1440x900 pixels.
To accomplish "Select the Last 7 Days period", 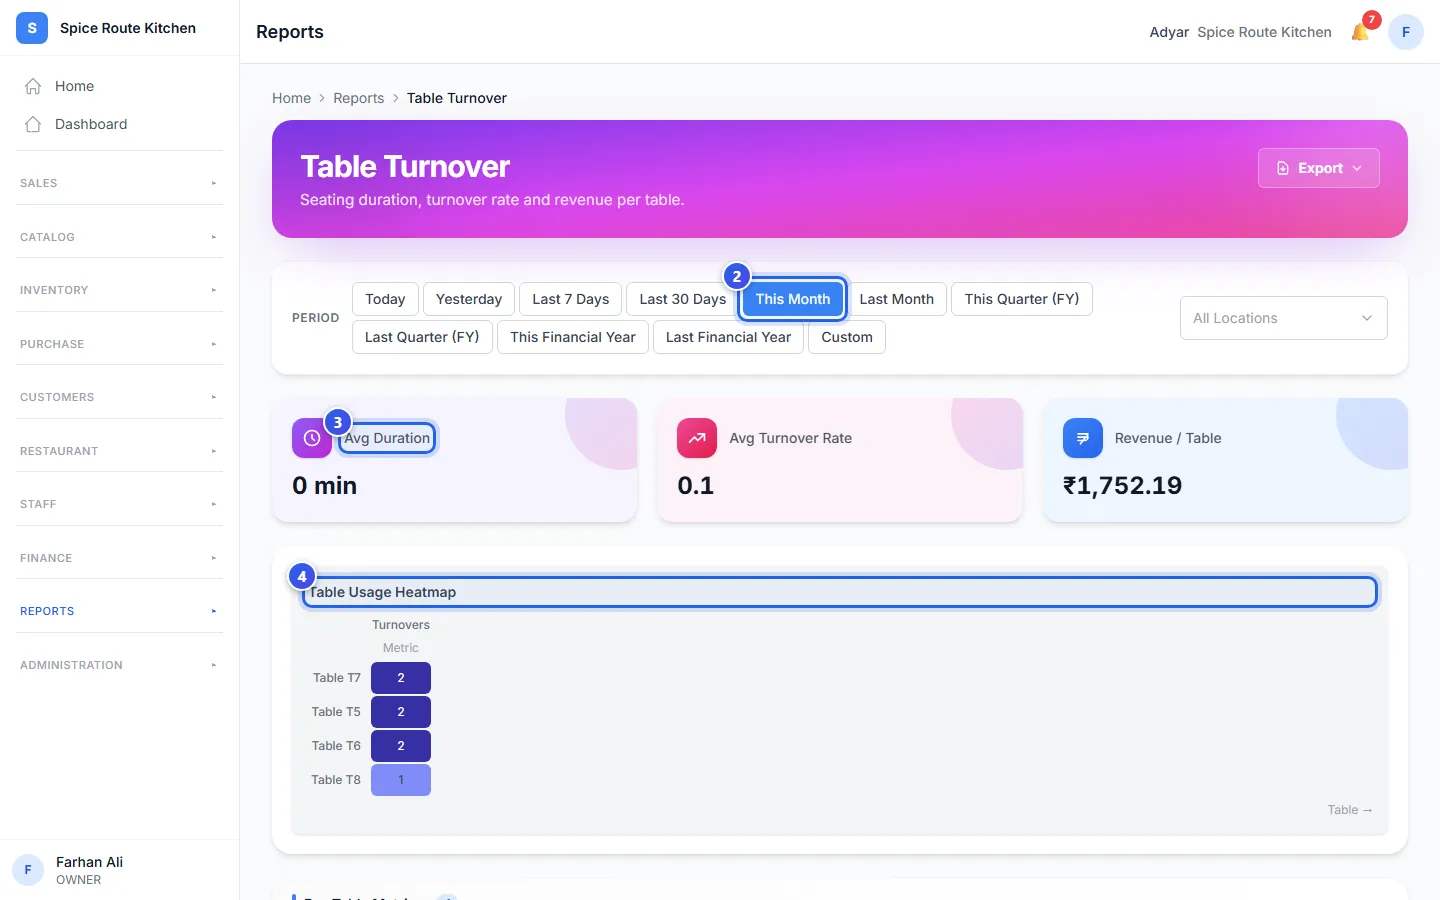I will (571, 299).
